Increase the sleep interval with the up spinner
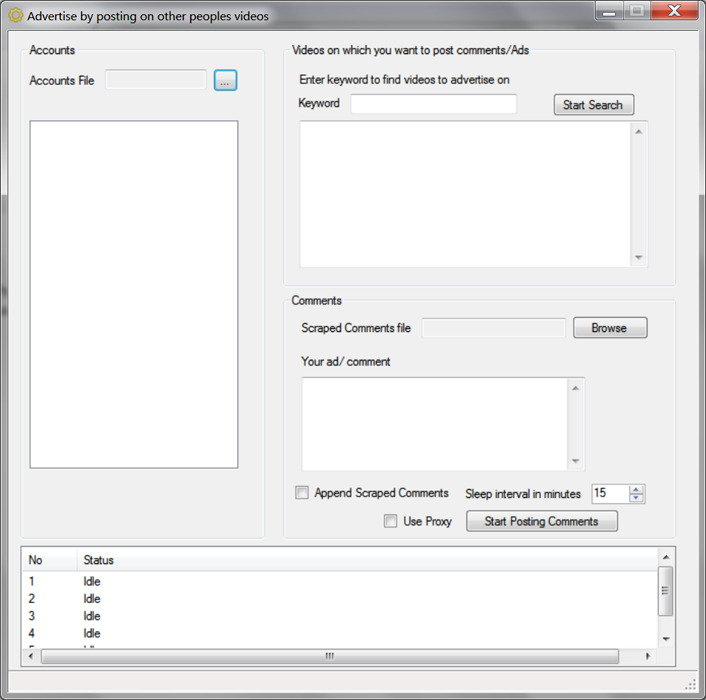 [637, 489]
